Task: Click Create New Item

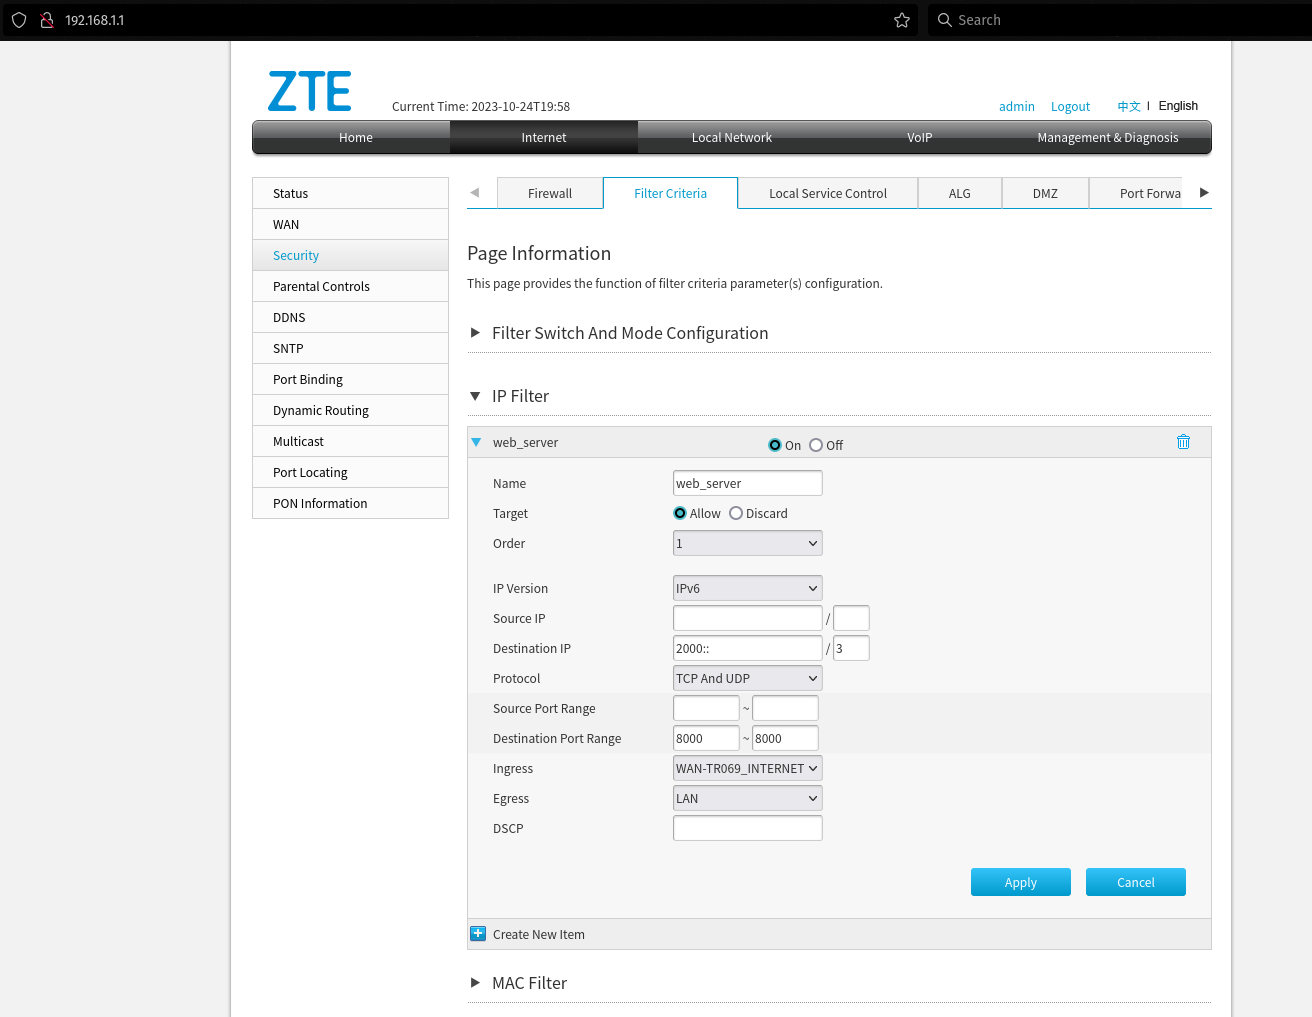Action: [x=539, y=934]
